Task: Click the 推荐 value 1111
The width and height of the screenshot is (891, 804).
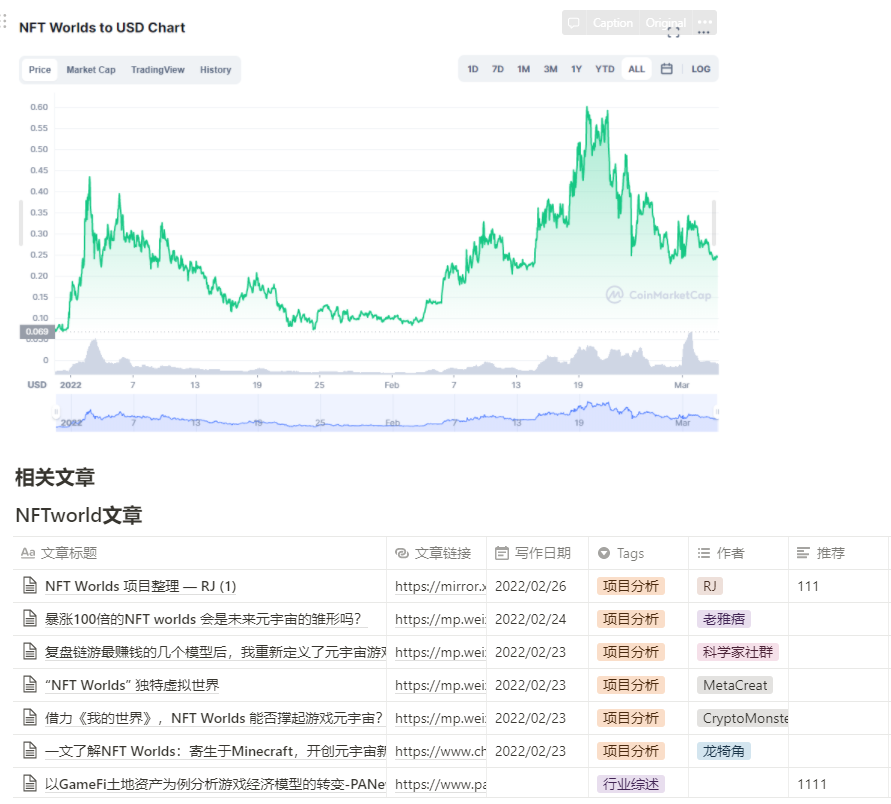Action: pyautogui.click(x=811, y=784)
